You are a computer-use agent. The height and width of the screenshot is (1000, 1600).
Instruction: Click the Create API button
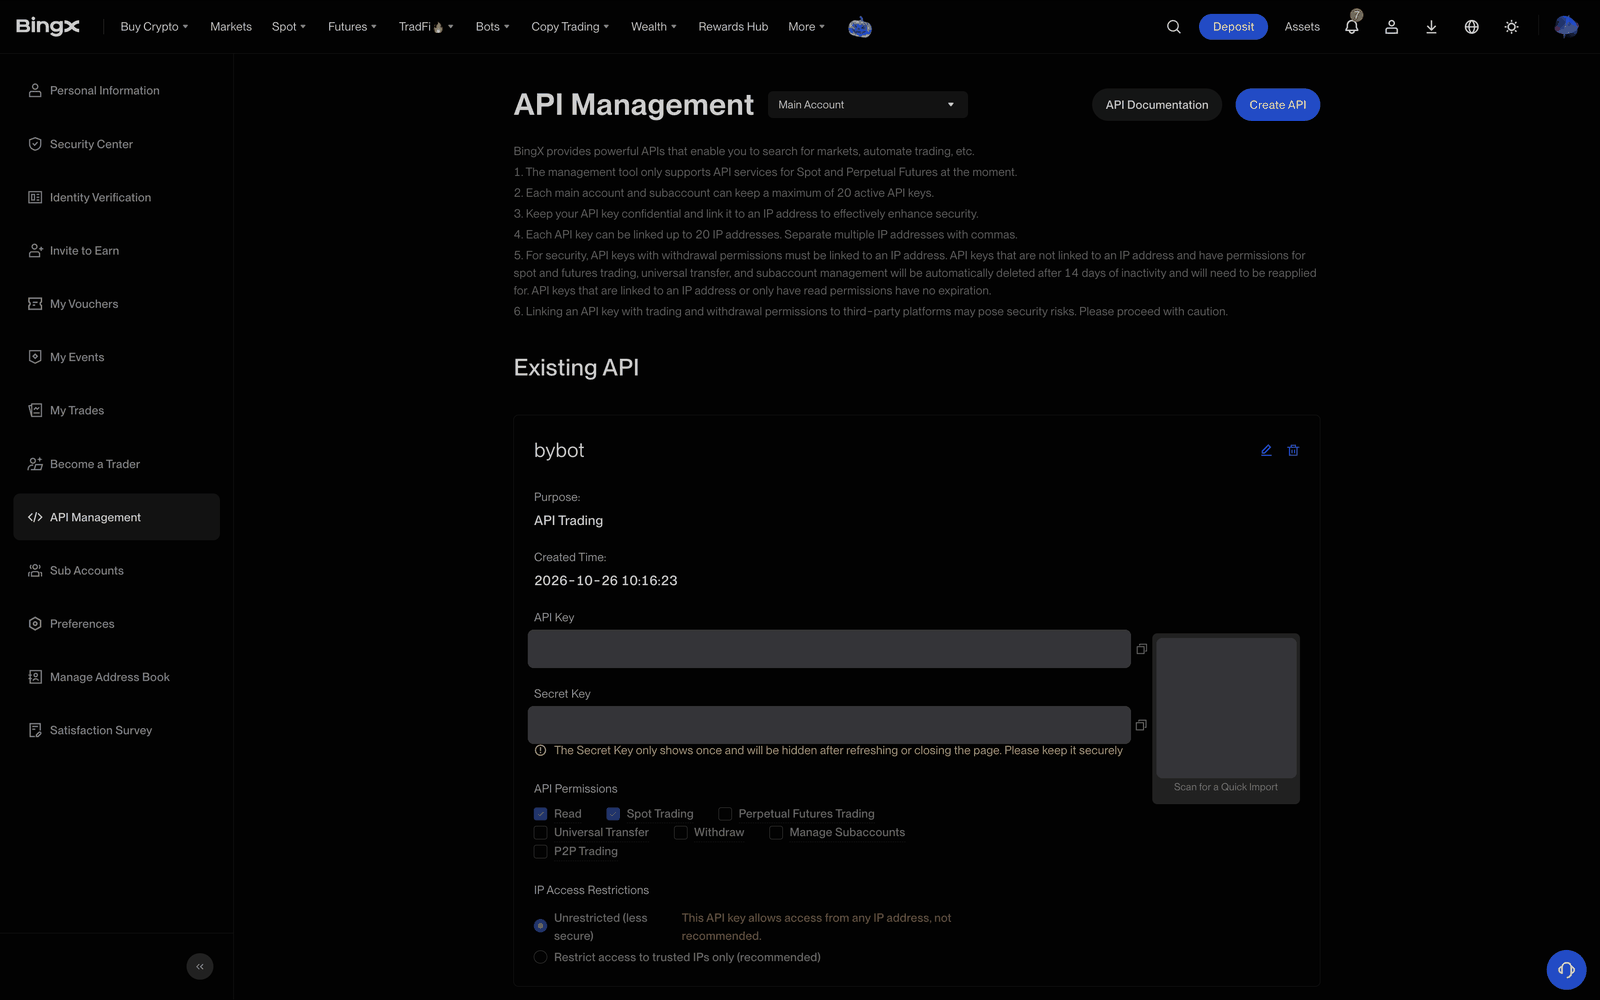tap(1277, 105)
